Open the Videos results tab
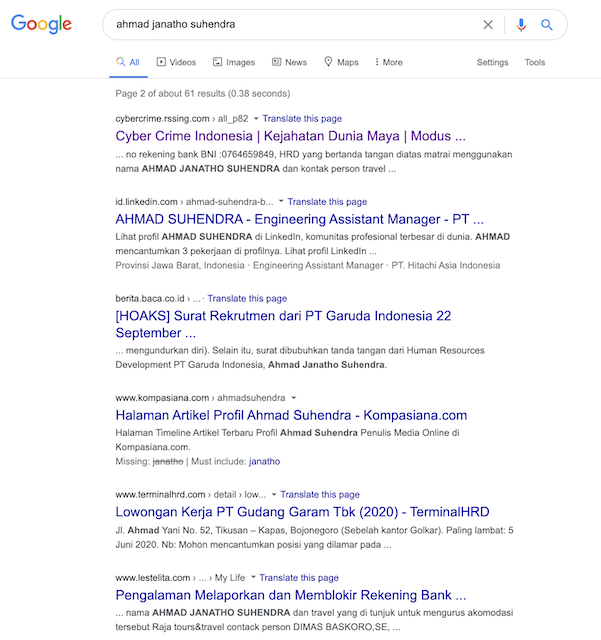601x640 pixels. 176,62
